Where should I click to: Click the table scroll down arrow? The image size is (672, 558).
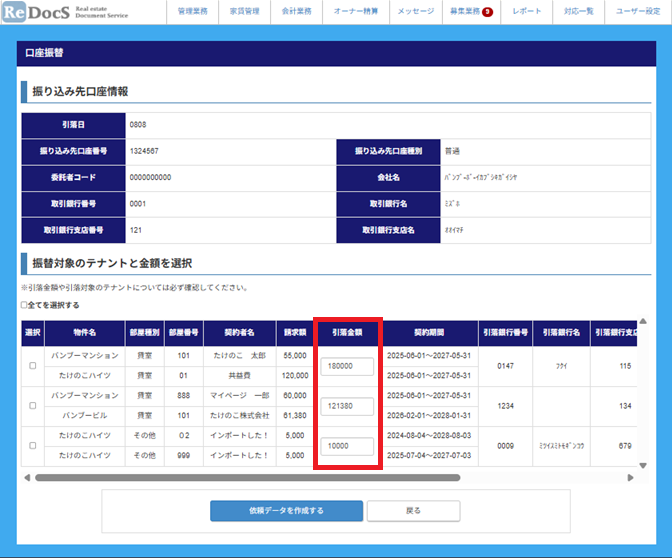(643, 465)
